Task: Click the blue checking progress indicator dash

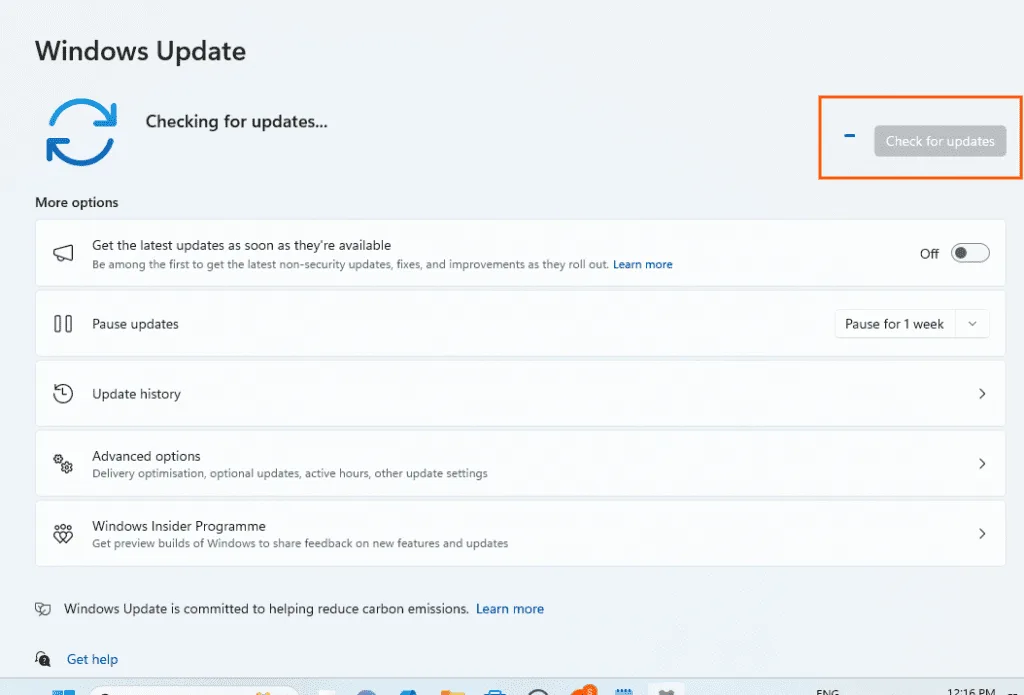Action: click(849, 136)
